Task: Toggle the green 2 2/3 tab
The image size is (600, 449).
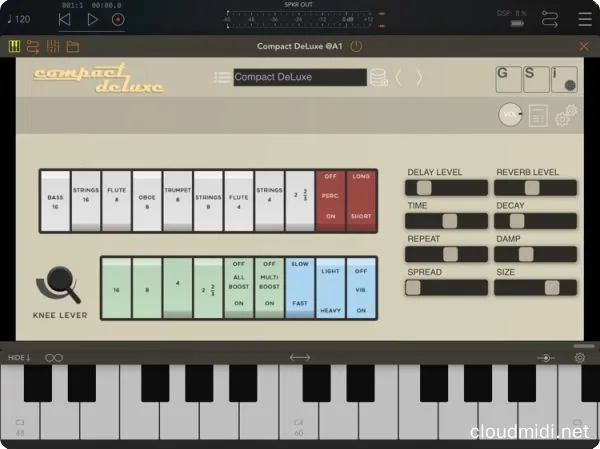Action: pyautogui.click(x=208, y=288)
